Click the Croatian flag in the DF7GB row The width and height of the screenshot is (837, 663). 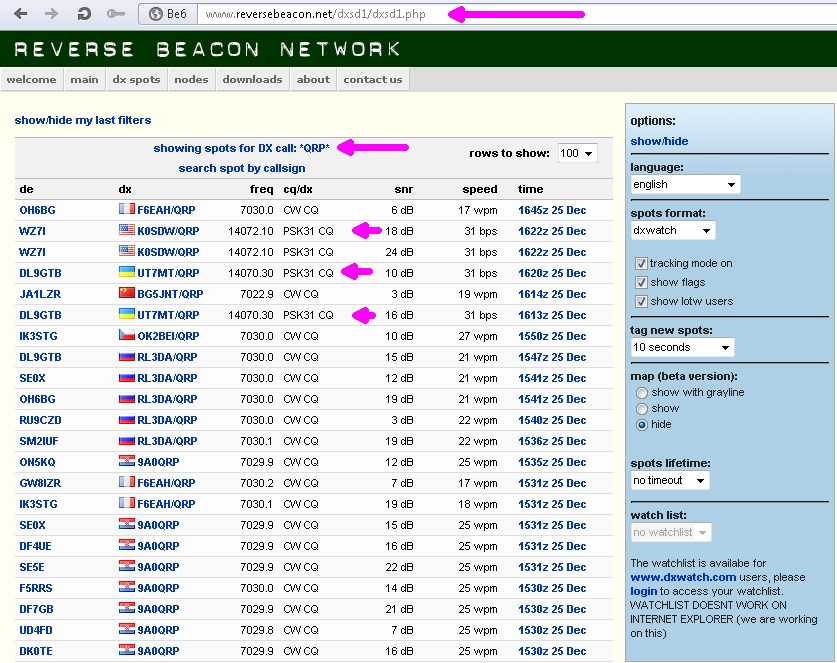point(127,608)
